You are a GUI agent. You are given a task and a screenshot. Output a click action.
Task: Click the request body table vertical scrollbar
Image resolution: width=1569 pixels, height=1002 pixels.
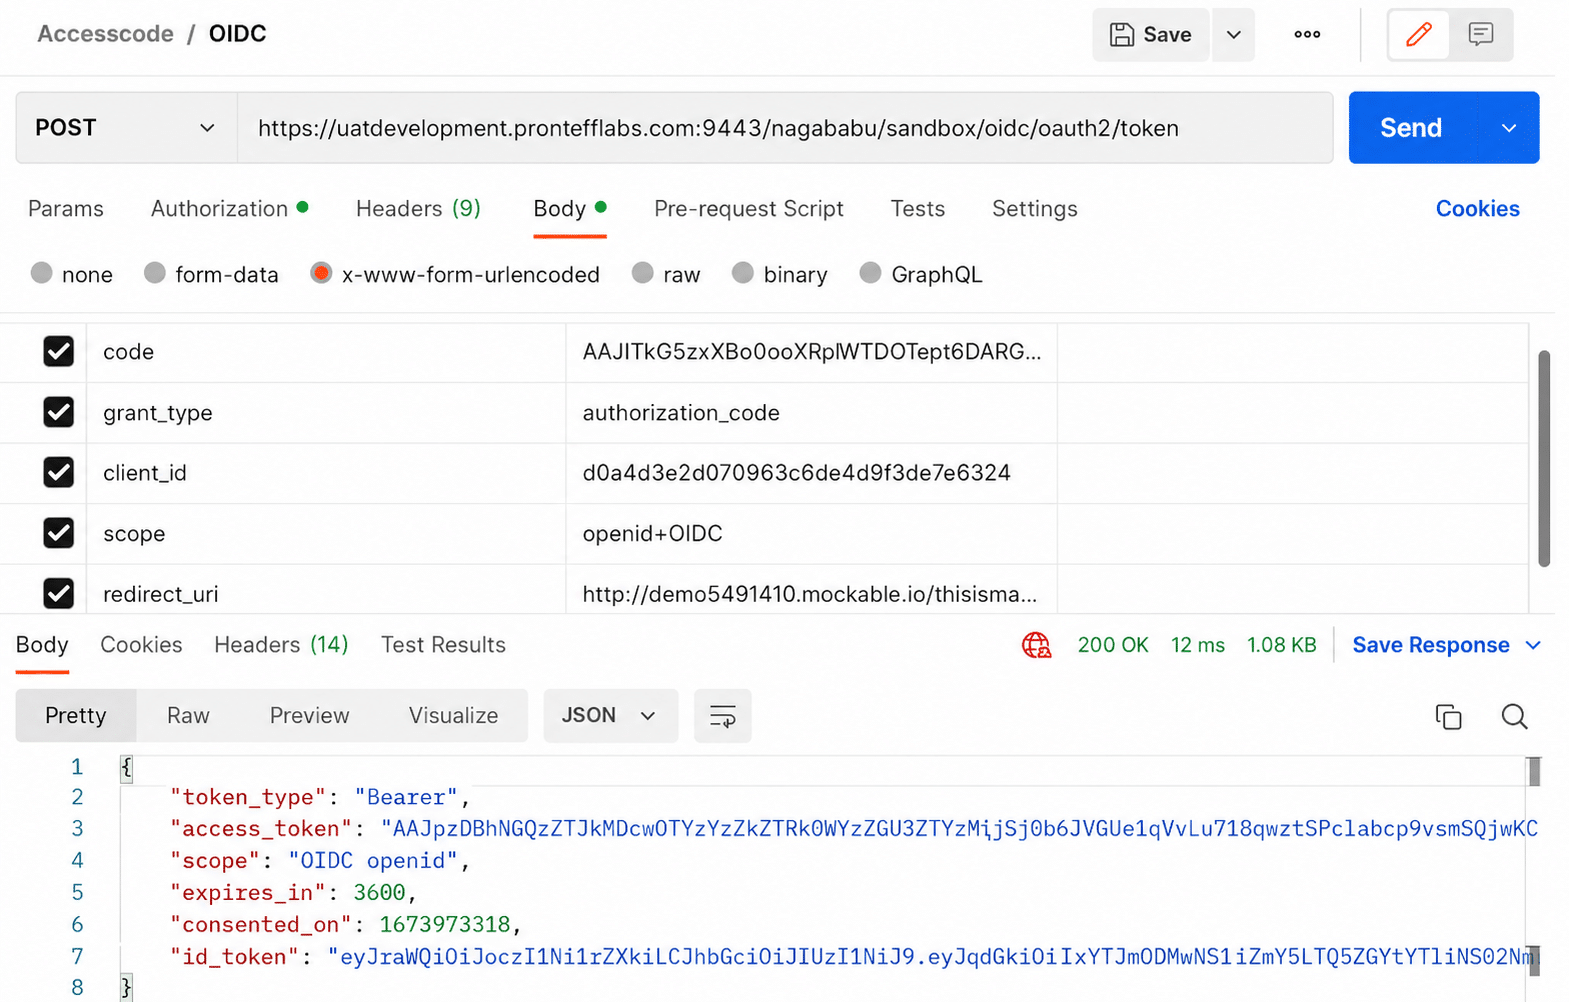coord(1544,459)
